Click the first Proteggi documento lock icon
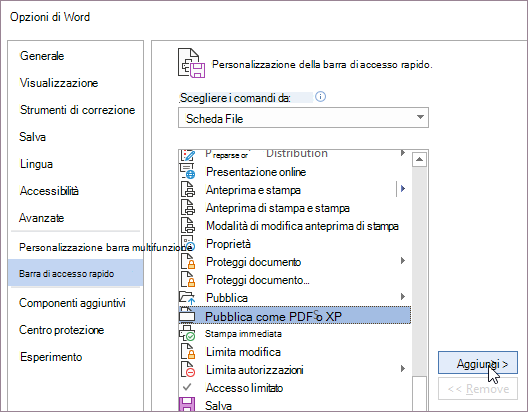Viewport: 528px width, 412px height. point(188,261)
